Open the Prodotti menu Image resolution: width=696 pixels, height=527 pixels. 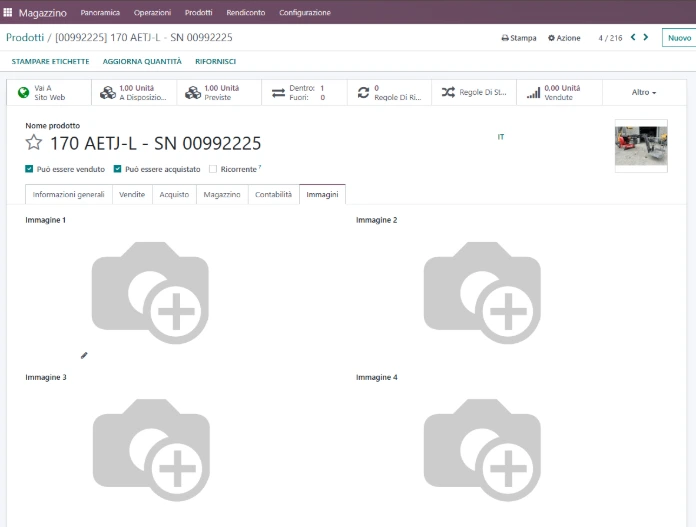coord(198,13)
